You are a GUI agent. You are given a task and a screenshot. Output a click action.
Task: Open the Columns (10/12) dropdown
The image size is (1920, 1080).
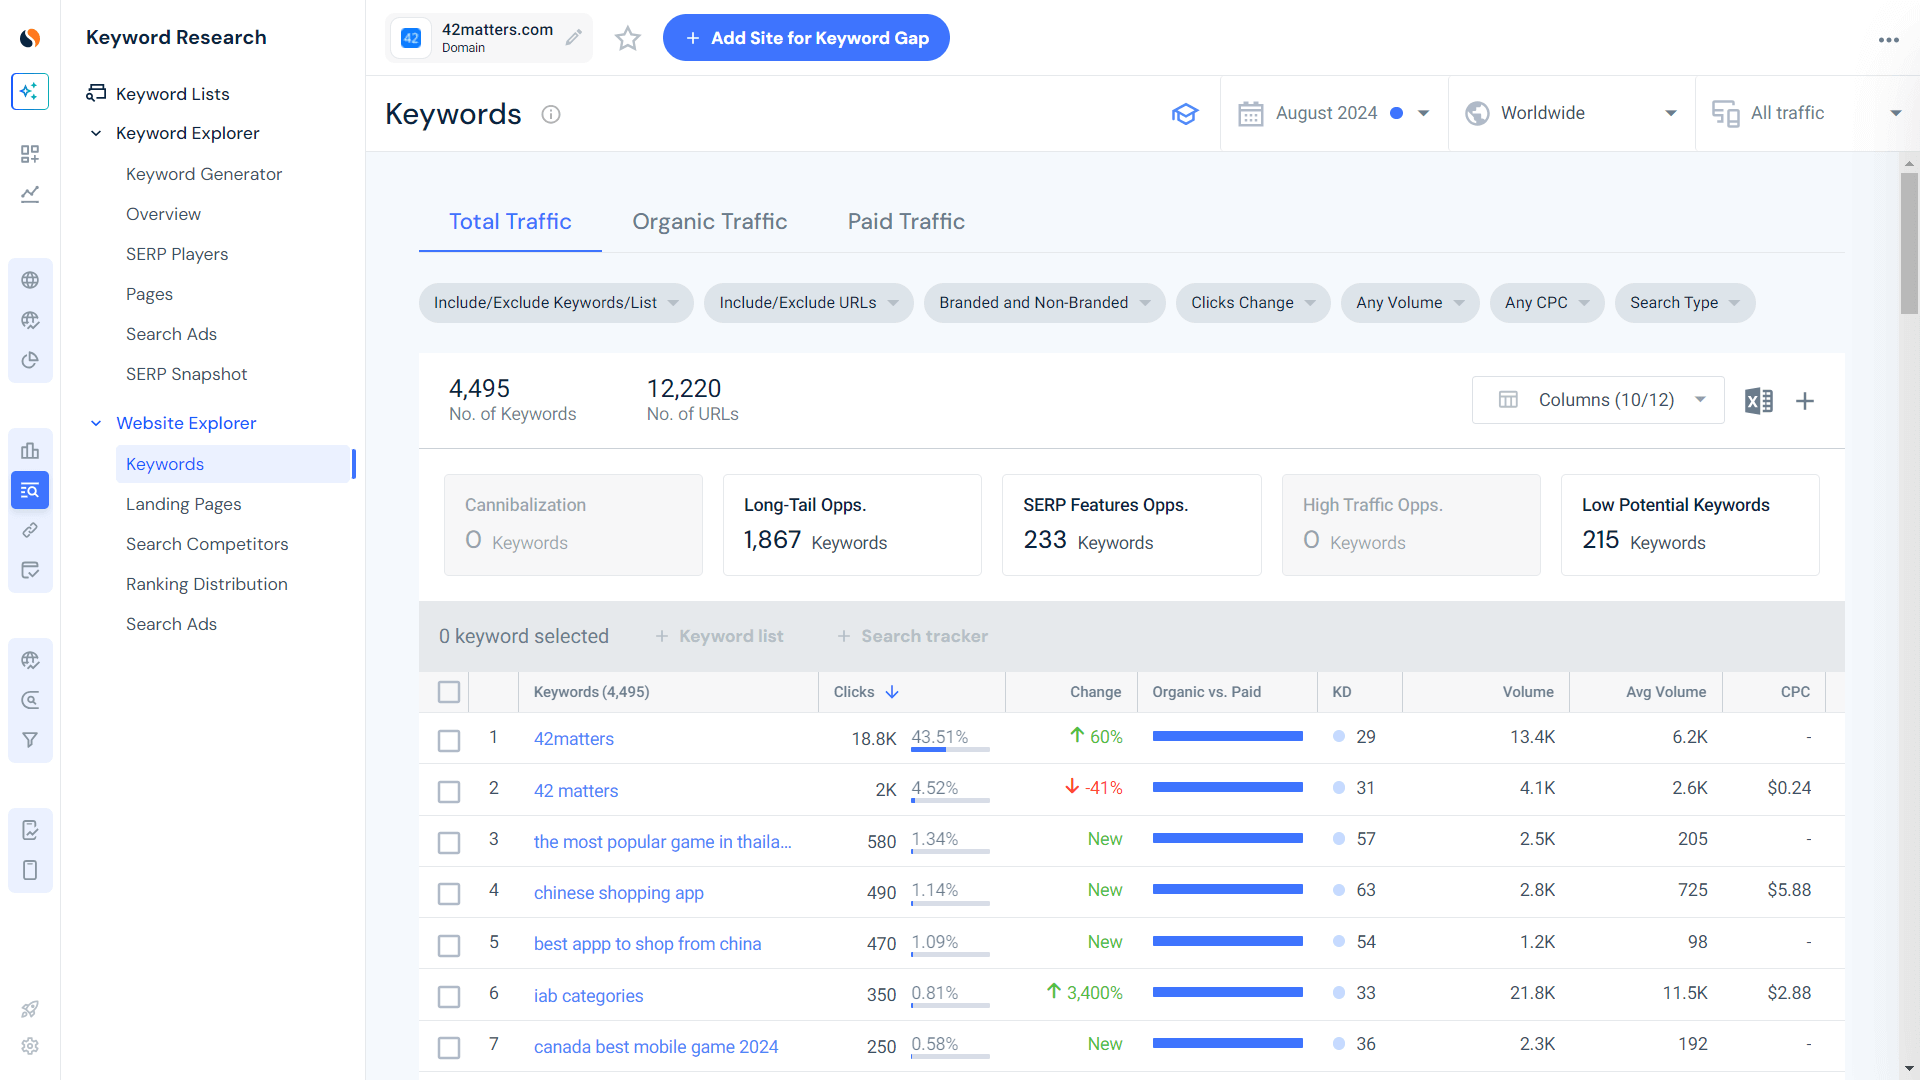pyautogui.click(x=1597, y=400)
